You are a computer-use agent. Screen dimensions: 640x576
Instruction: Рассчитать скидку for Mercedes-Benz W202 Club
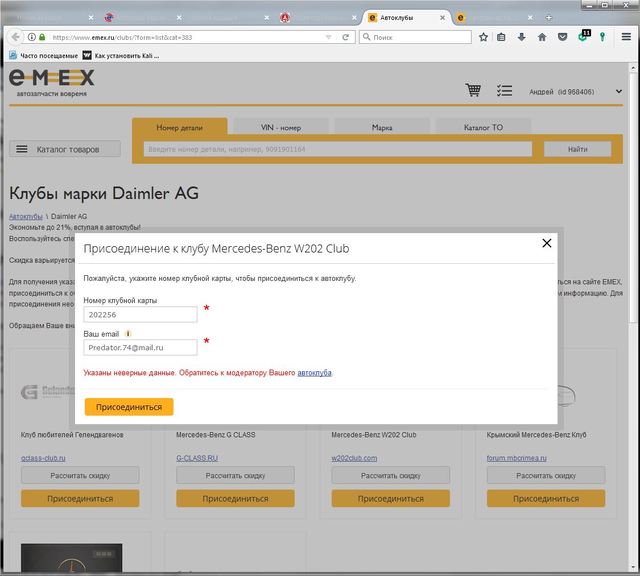pos(391,476)
